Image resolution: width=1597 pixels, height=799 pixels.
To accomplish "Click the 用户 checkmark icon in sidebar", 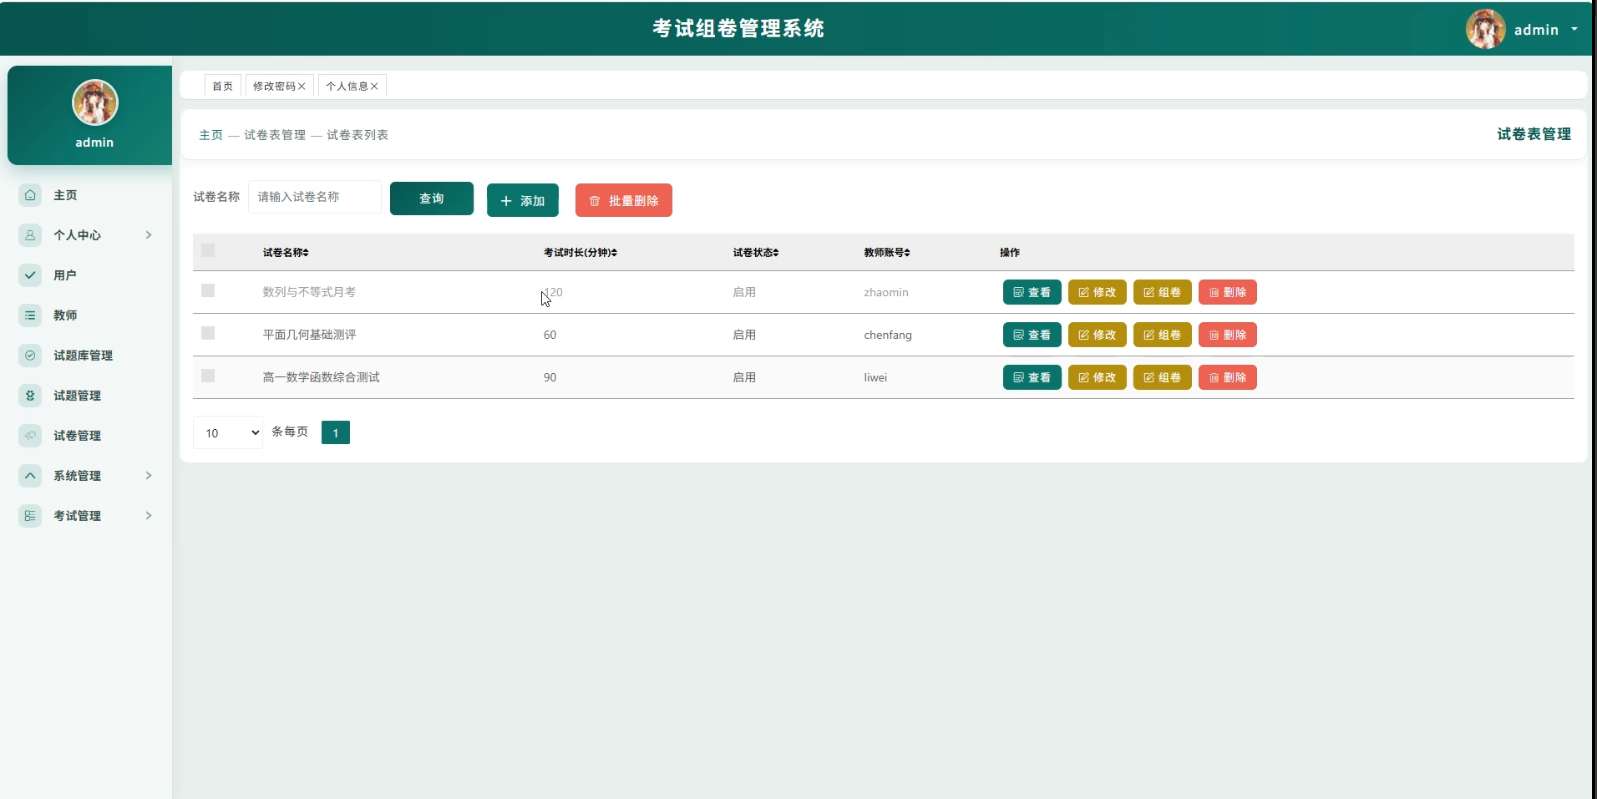I will coord(30,275).
